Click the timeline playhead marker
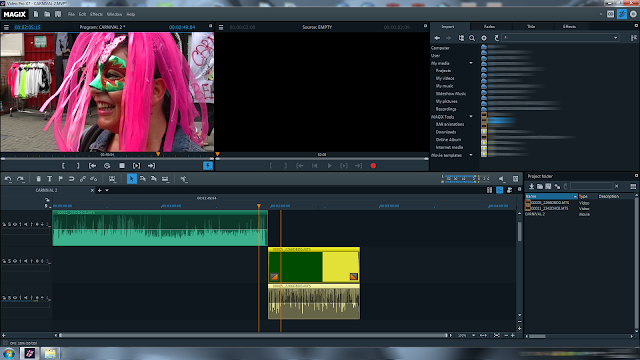The width and height of the screenshot is (640, 360). click(x=259, y=206)
